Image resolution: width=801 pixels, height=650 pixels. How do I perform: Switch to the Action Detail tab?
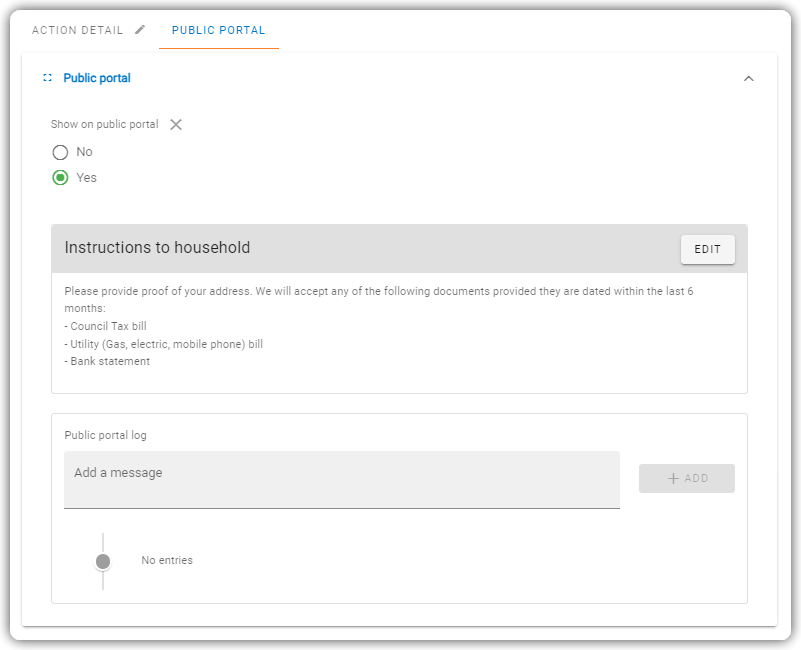click(x=78, y=30)
